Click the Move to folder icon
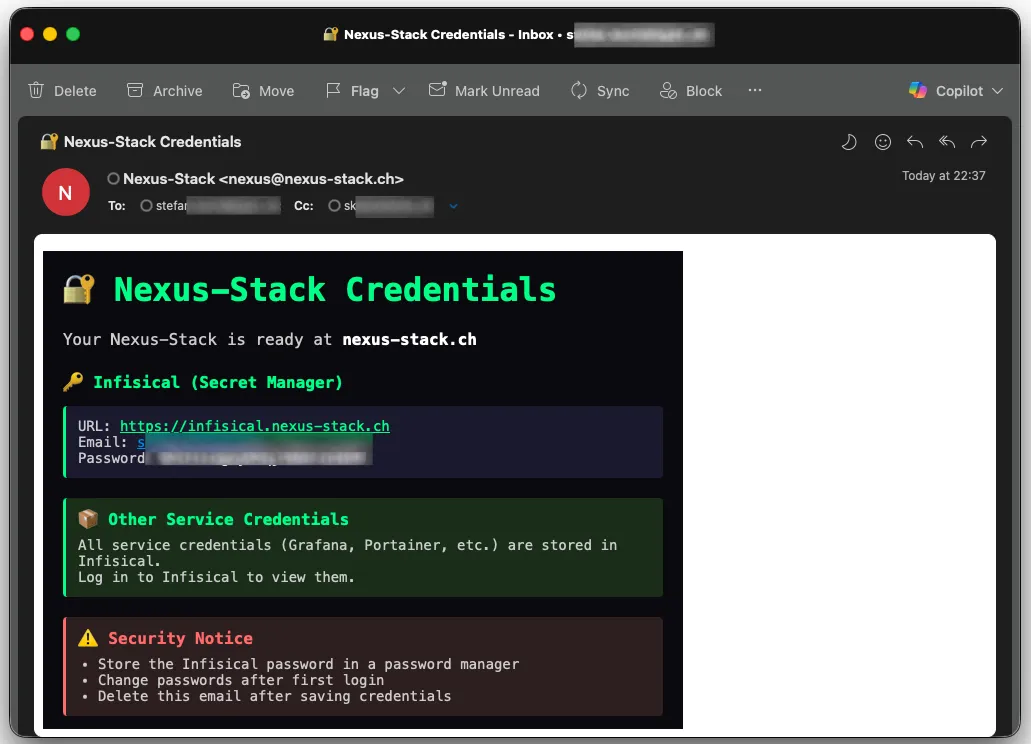Image resolution: width=1031 pixels, height=744 pixels. tap(241, 91)
